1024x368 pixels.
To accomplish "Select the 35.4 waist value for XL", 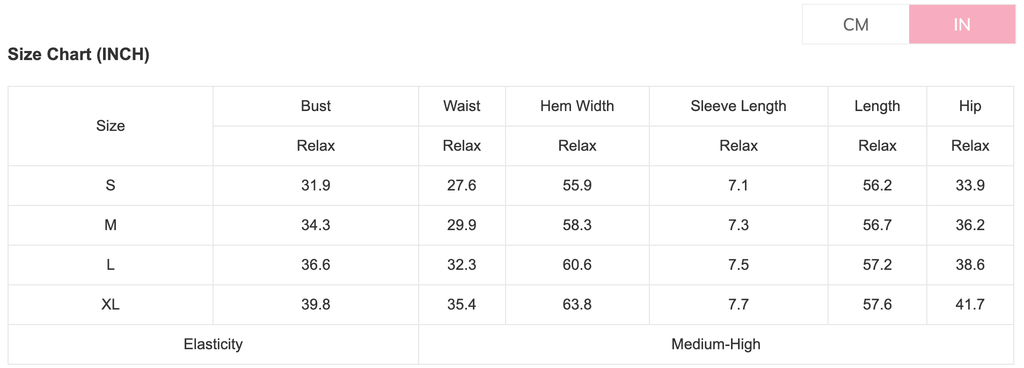I will click(x=462, y=305).
